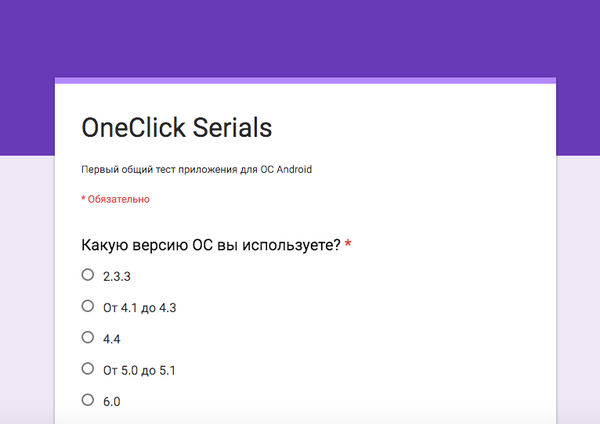Pick the 4.4 radio button
The height and width of the screenshot is (424, 600).
[x=88, y=338]
